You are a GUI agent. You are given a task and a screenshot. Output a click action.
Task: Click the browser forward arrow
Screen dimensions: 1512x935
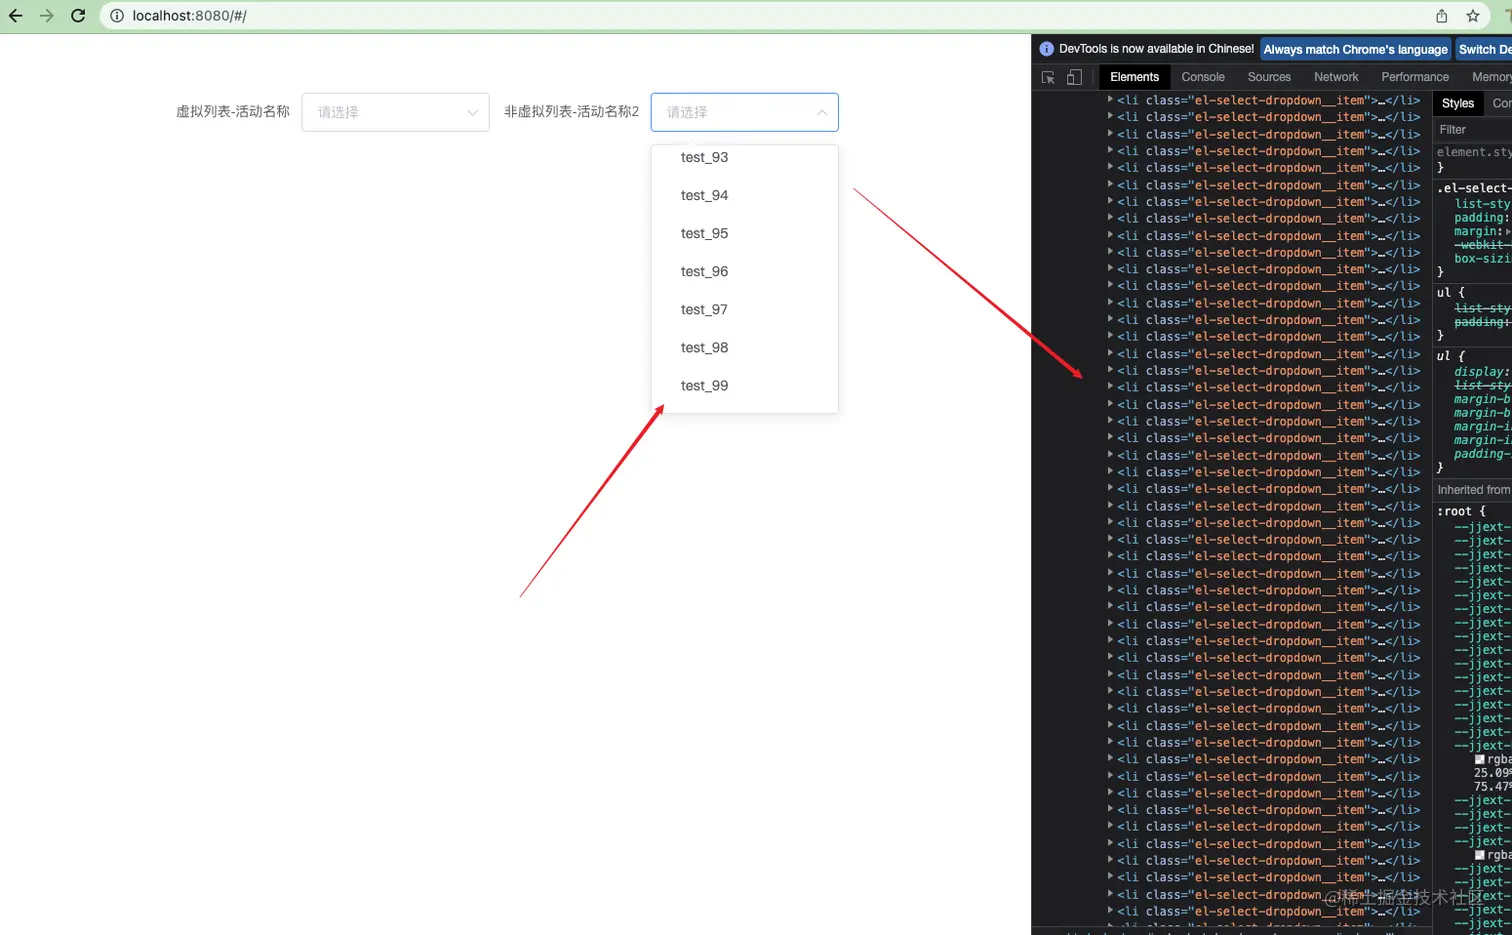pyautogui.click(x=46, y=16)
